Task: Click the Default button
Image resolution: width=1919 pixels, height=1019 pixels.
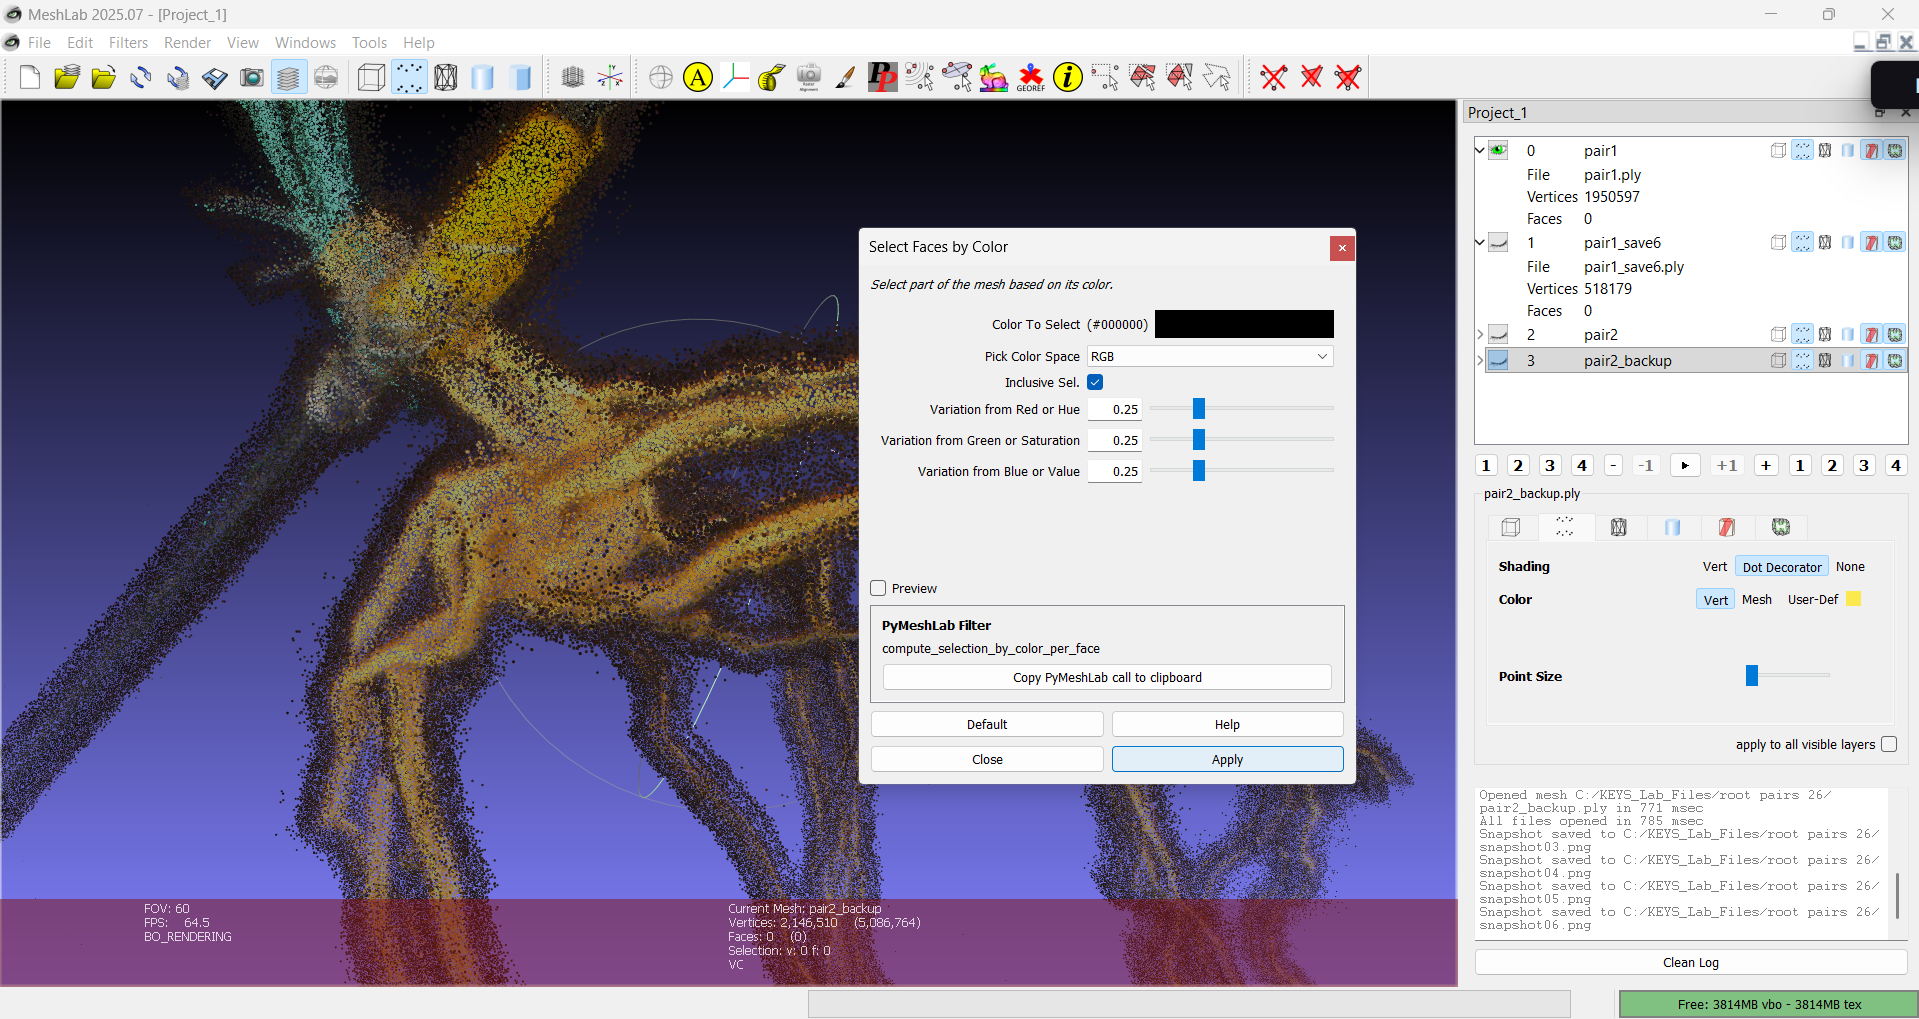Action: tap(987, 724)
